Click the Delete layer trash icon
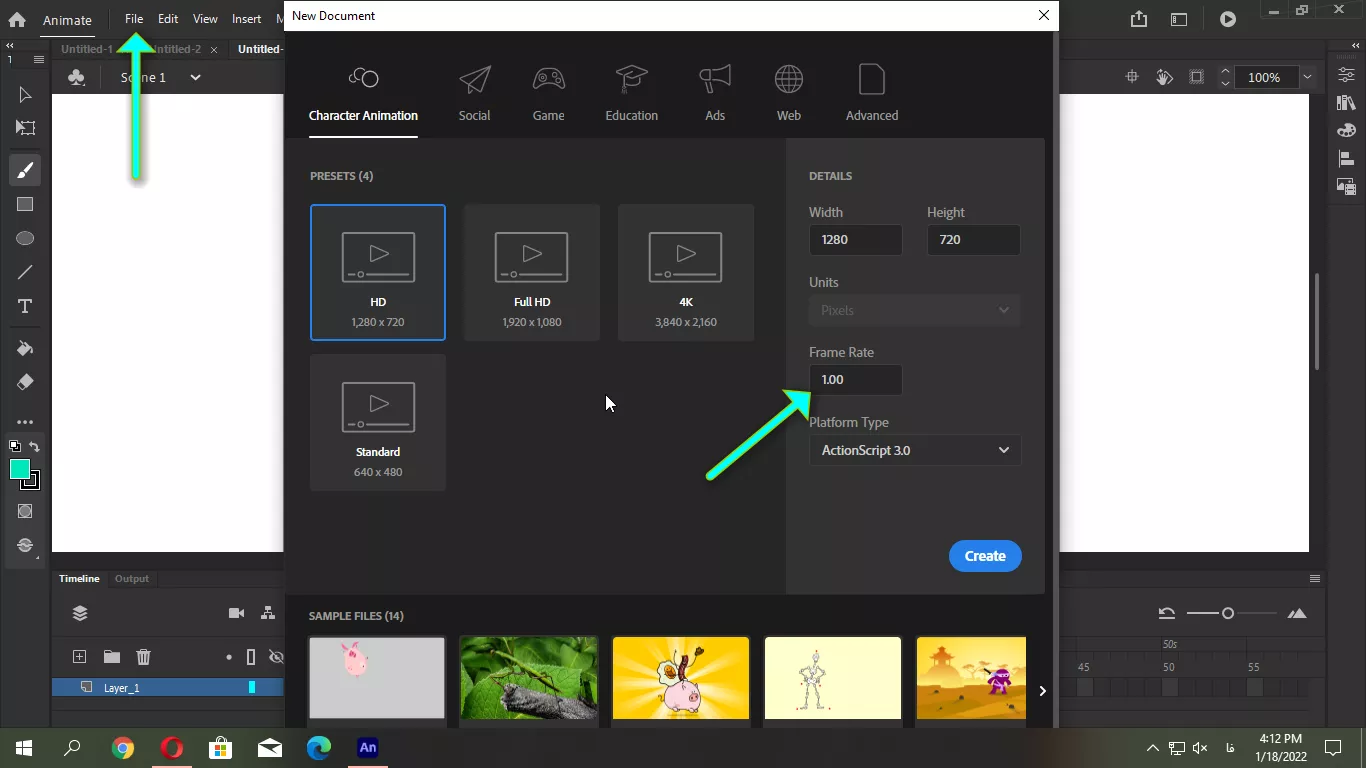 143,657
